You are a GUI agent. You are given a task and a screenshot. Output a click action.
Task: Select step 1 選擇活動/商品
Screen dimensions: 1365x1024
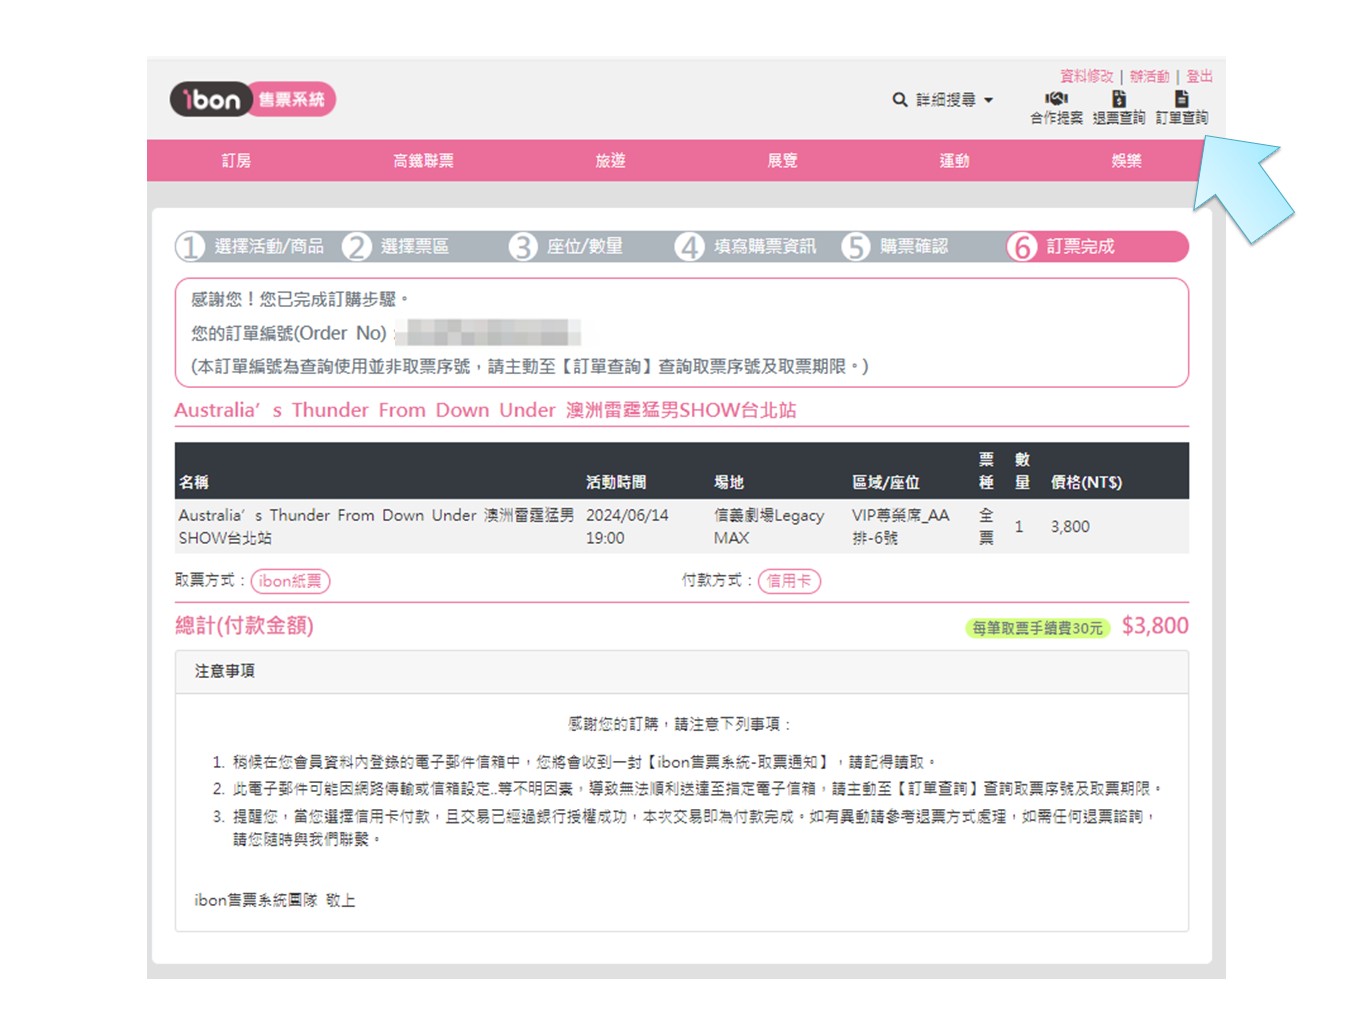click(251, 246)
